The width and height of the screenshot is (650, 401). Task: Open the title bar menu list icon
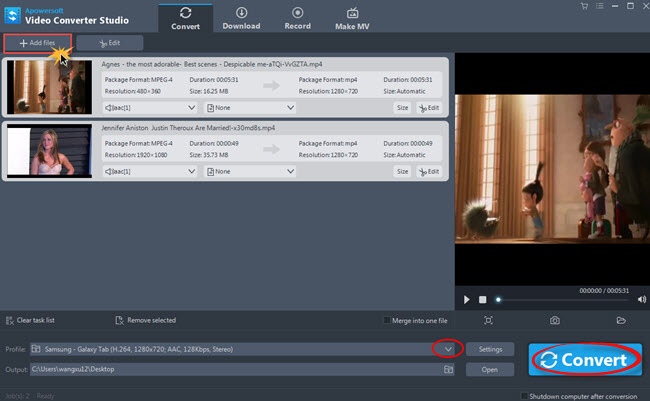(x=599, y=6)
